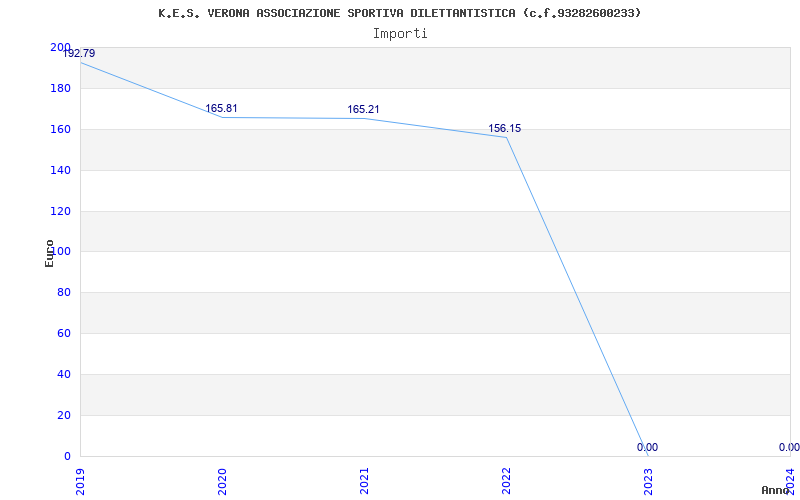Click the 192.79 data label for 2019
This screenshot has width=800, height=500.
(x=79, y=53)
